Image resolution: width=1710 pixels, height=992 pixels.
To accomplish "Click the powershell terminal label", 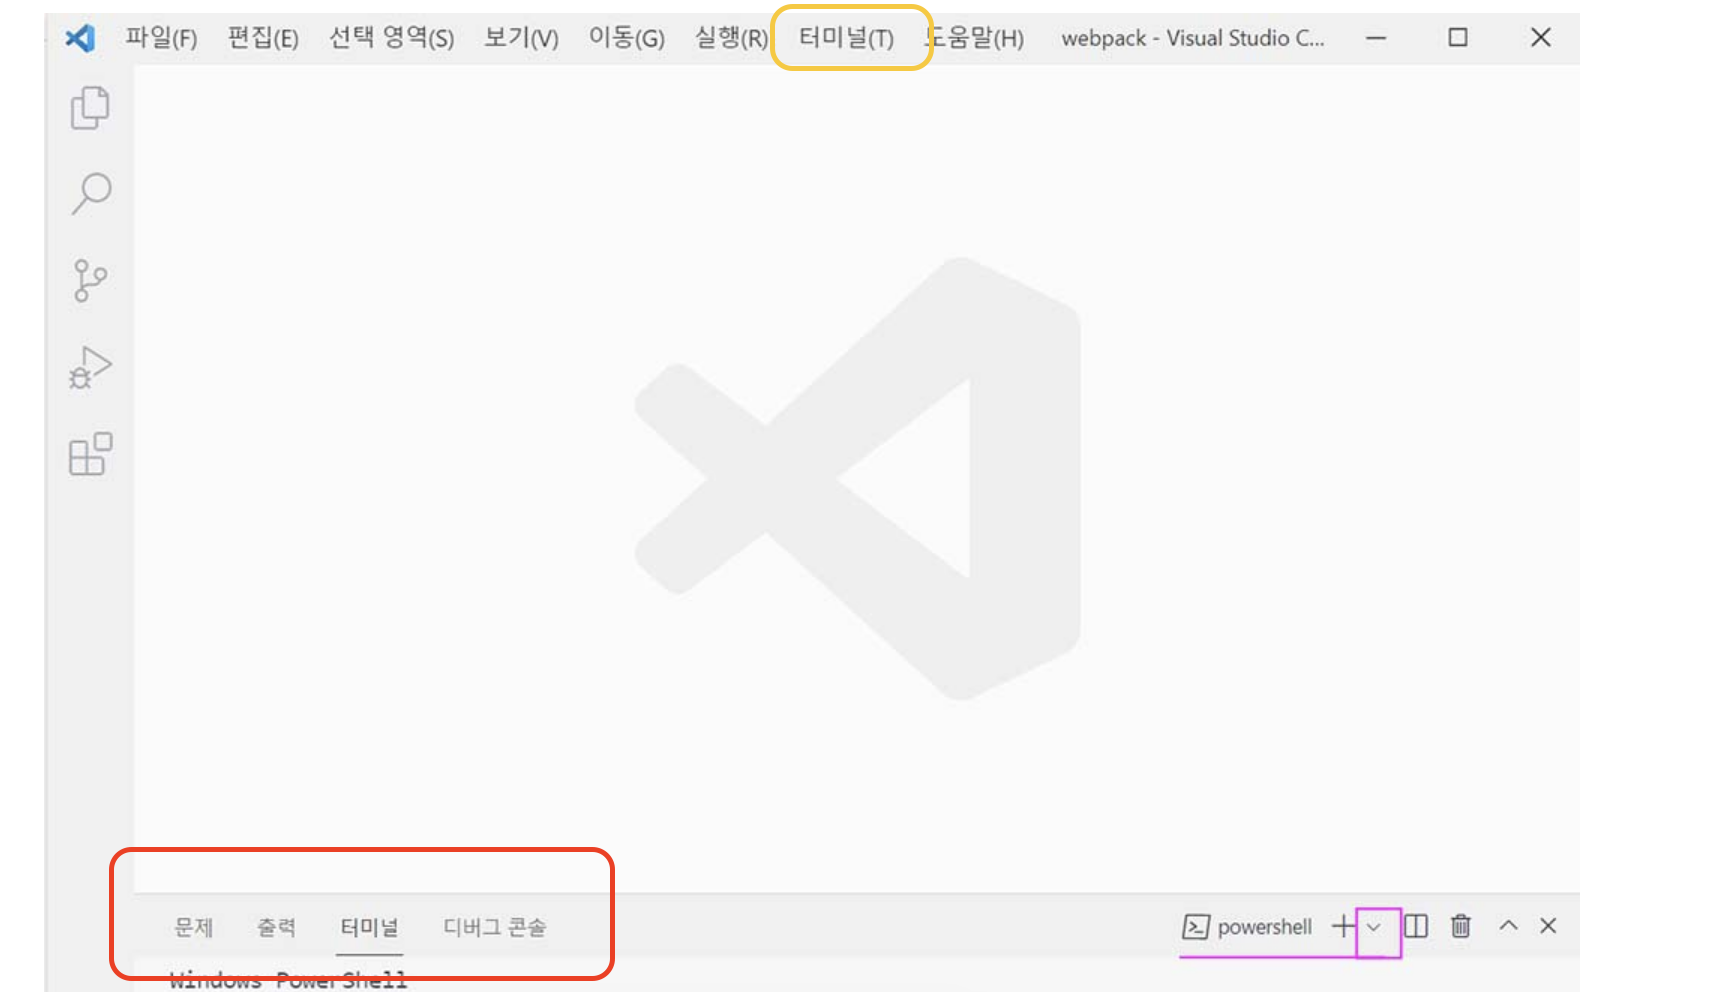I will click(x=1247, y=927).
